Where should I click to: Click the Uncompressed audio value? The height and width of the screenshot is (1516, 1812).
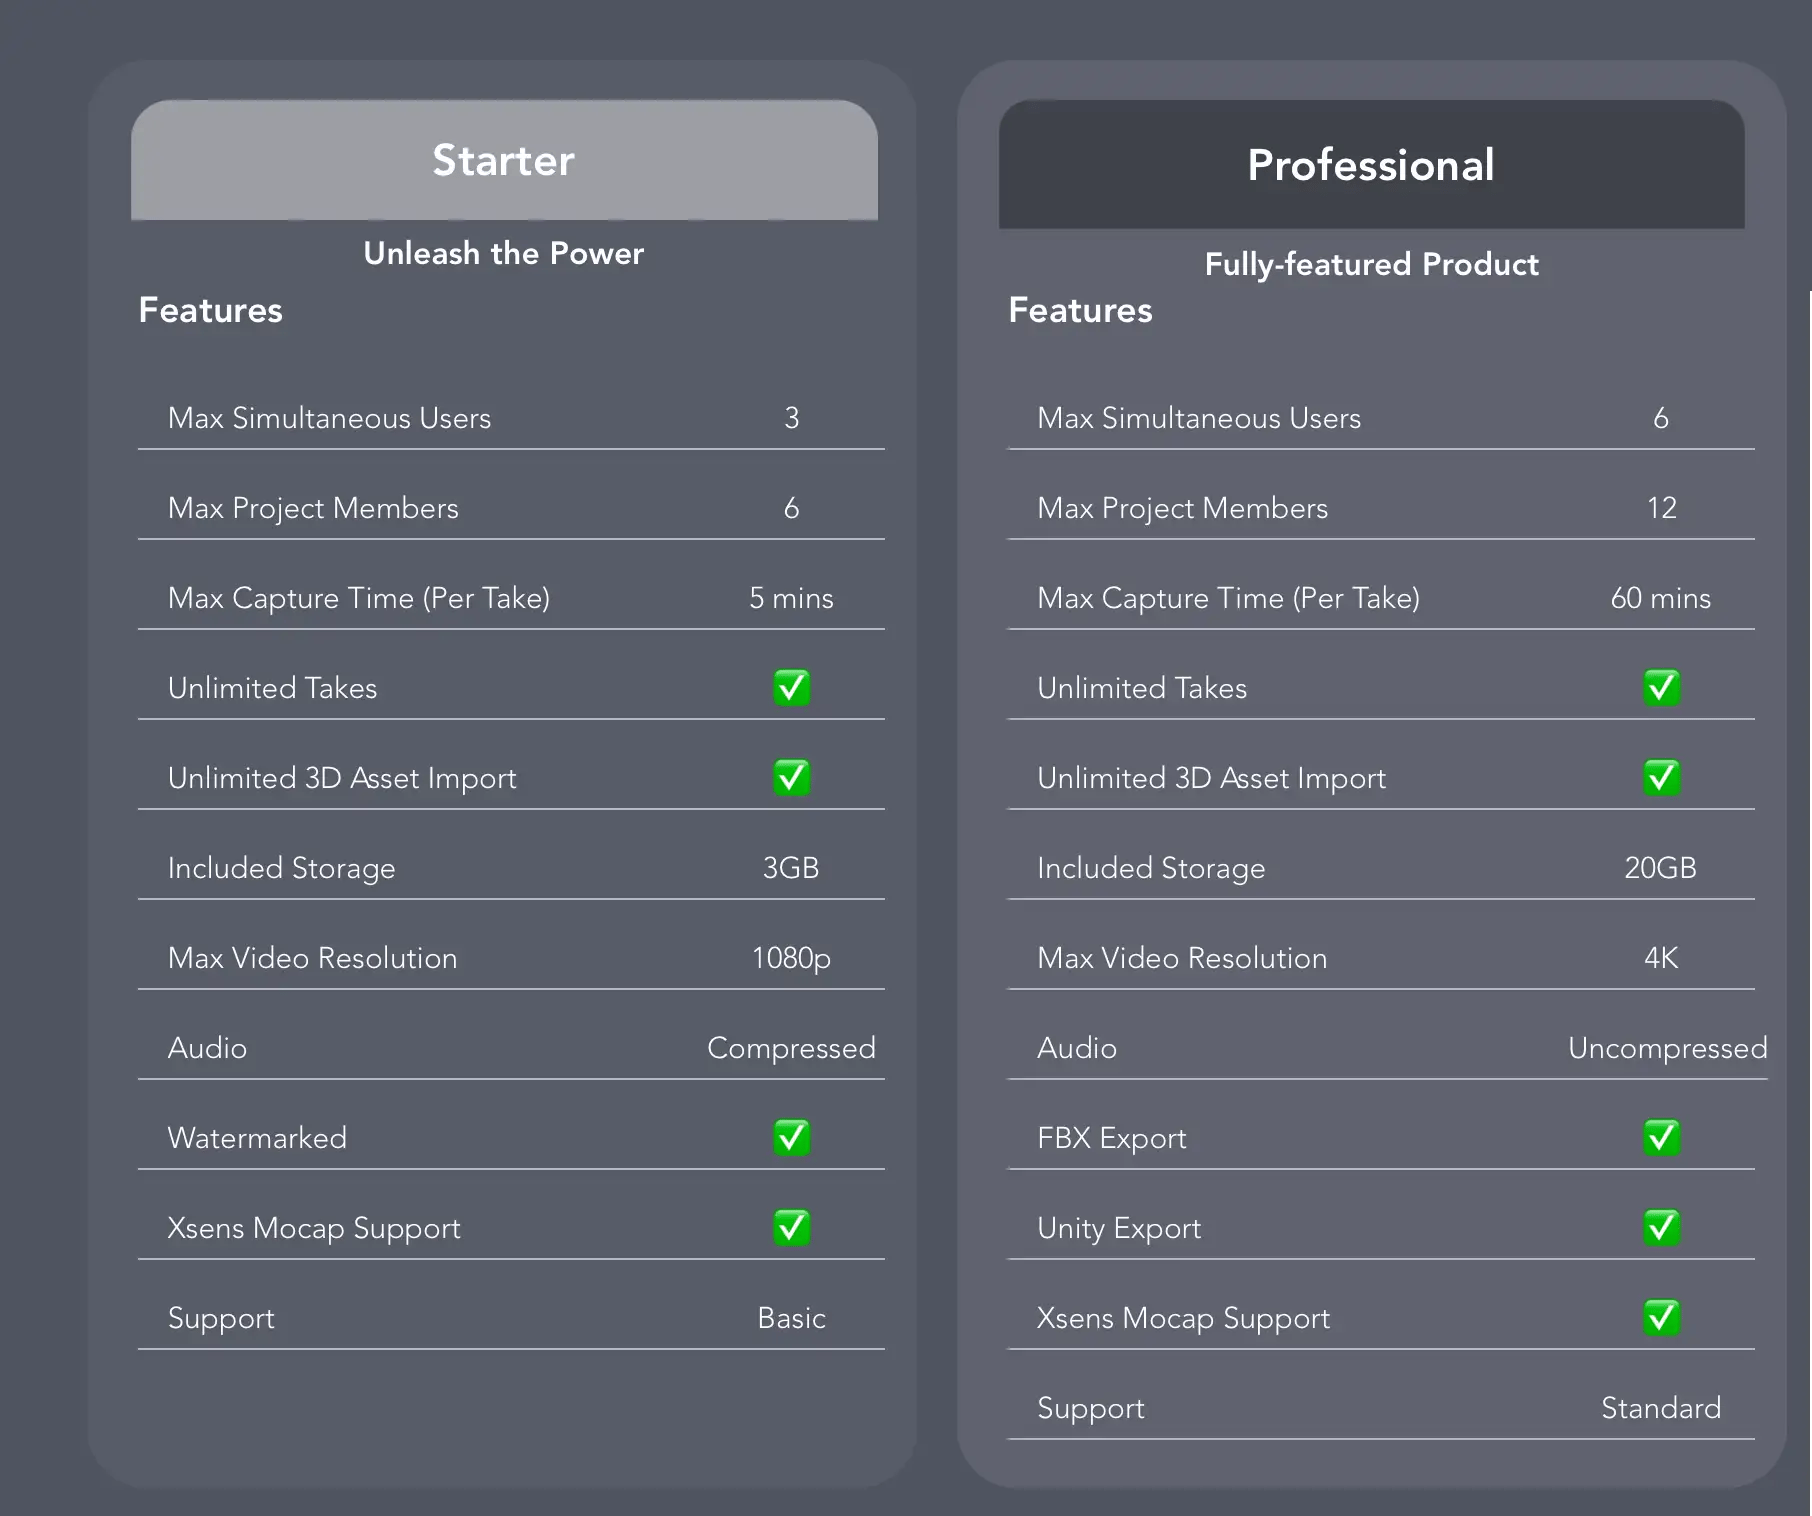tap(1667, 1048)
